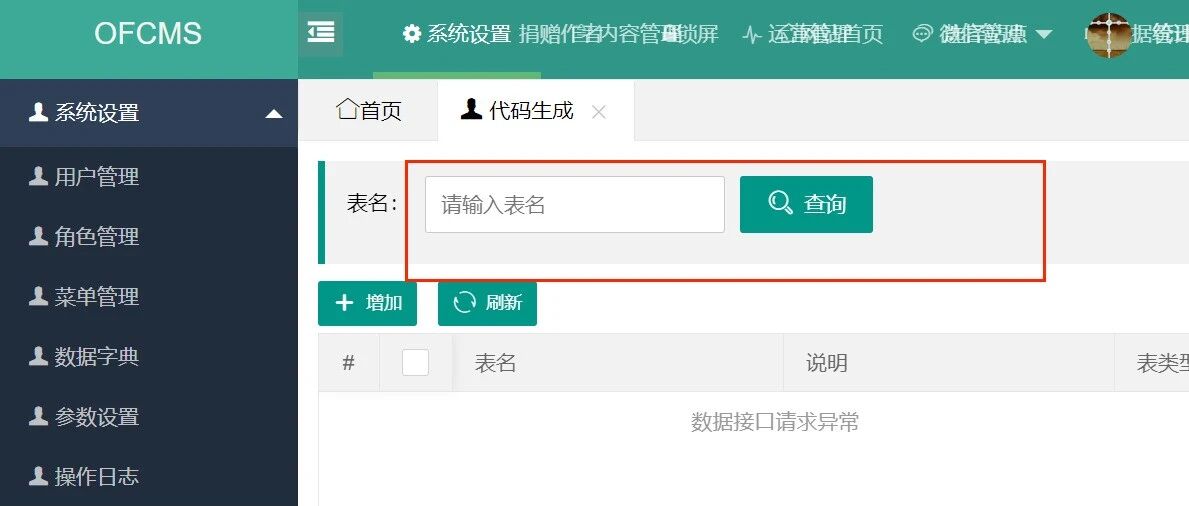This screenshot has width=1189, height=506.
Task: Click the # column header
Action: click(349, 363)
